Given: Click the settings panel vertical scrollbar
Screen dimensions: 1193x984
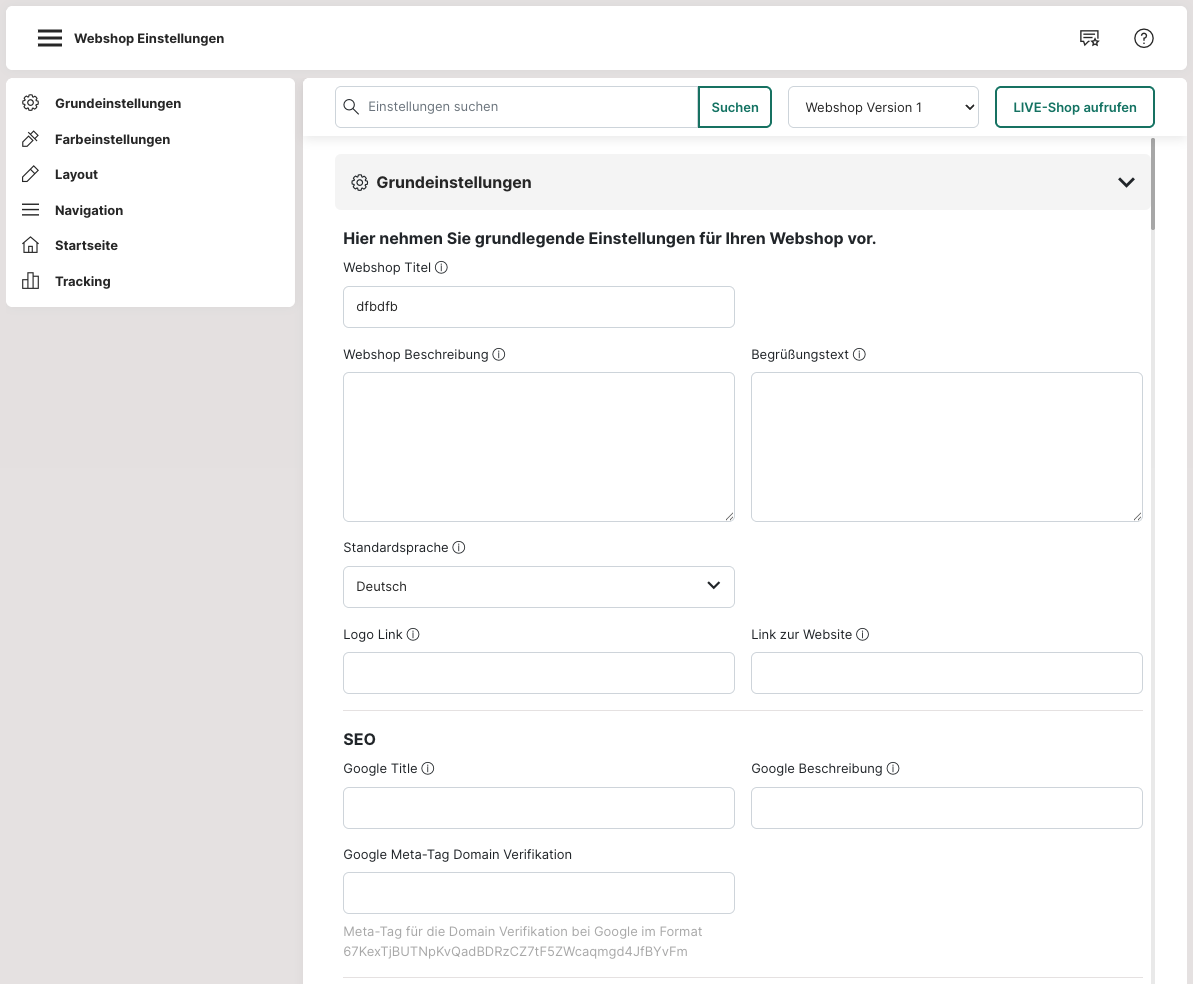Looking at the screenshot, I should 1155,183.
